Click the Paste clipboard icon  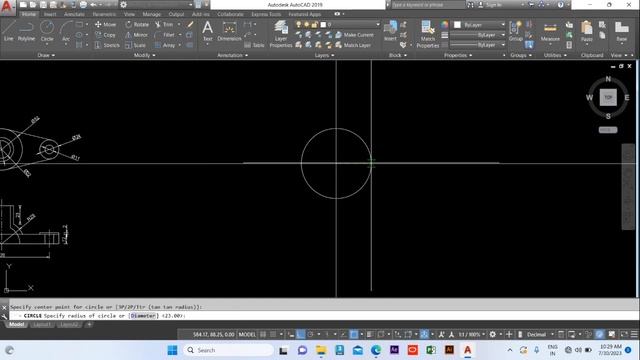click(x=587, y=31)
